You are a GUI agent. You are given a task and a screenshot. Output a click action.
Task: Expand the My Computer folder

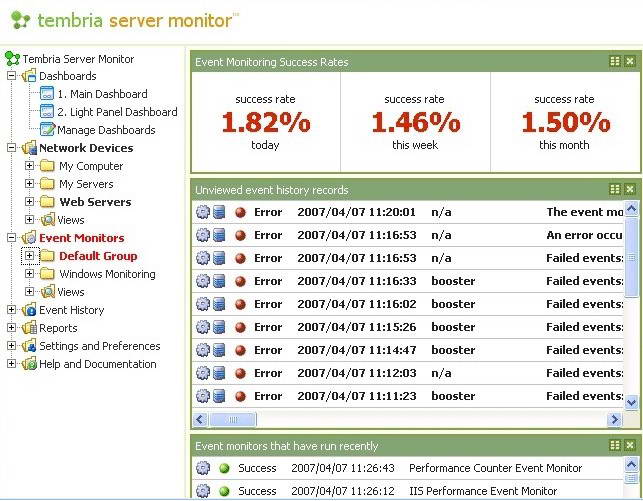[29, 166]
